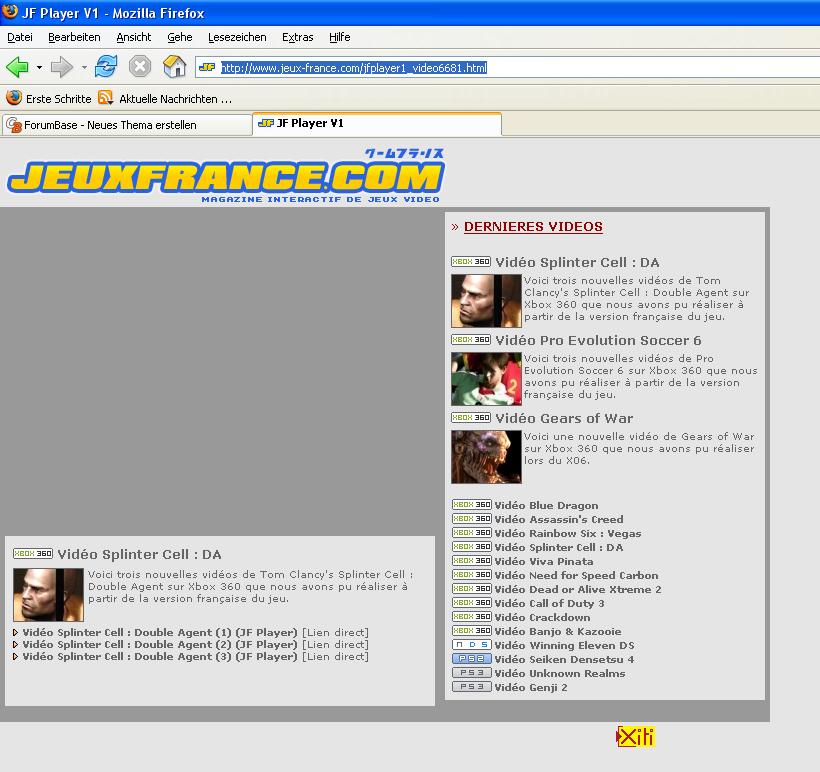Open the DERNIERES VIDEOS heading link
Viewport: 820px width, 772px height.
point(533,226)
